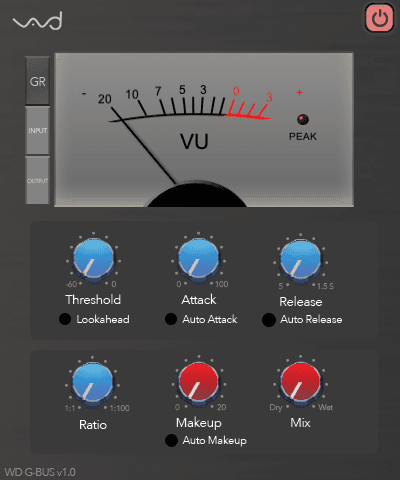Click the "Makeup" label
Screen dimensions: 400x480
(x=199, y=423)
